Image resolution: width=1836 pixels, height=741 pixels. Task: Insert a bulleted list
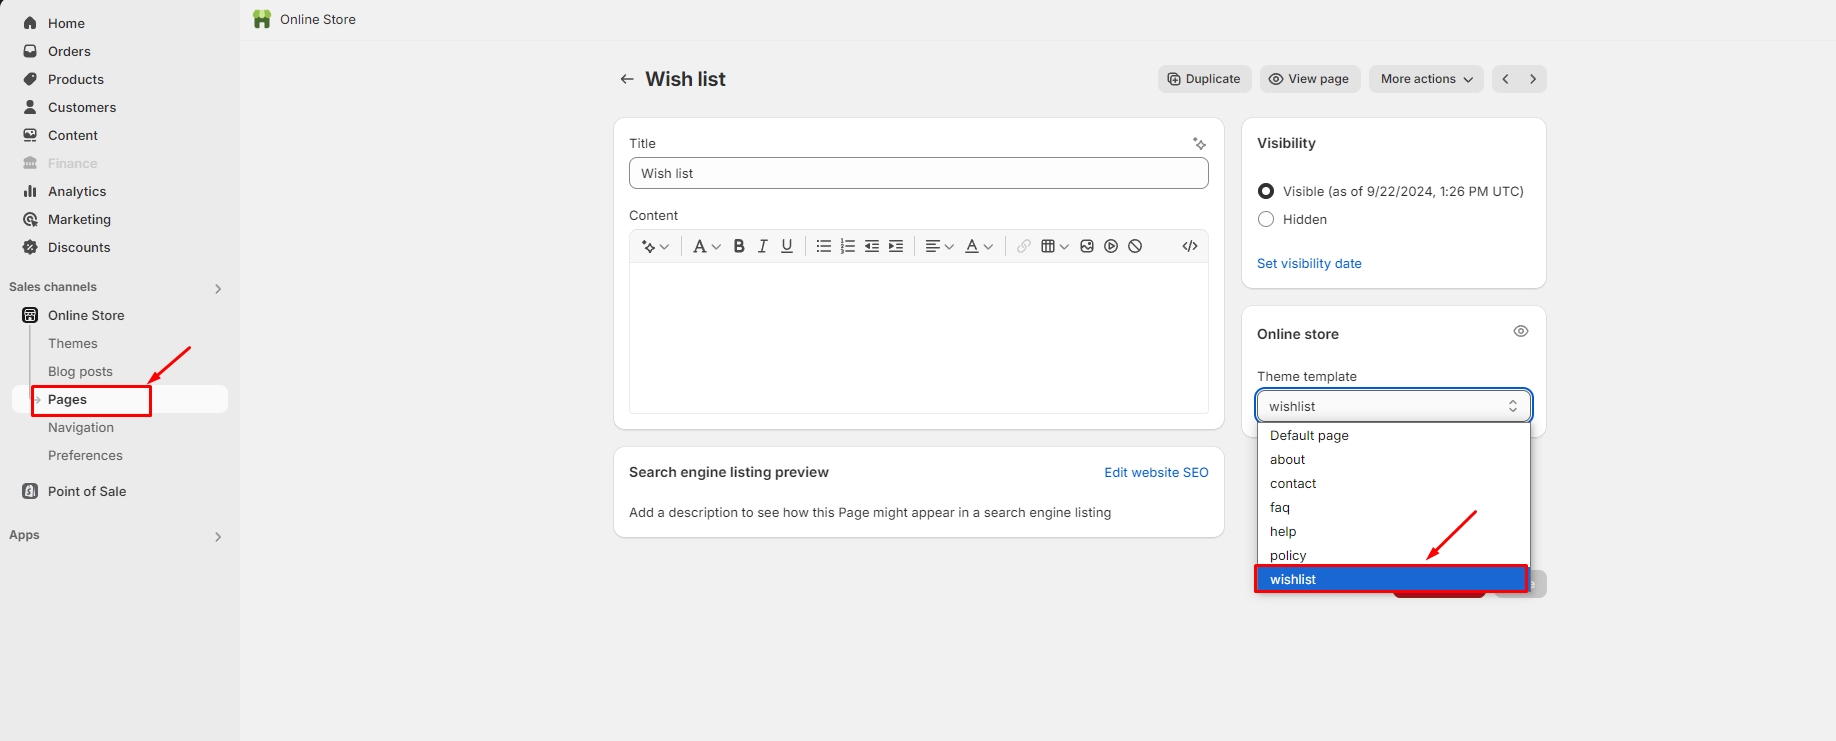click(x=823, y=246)
